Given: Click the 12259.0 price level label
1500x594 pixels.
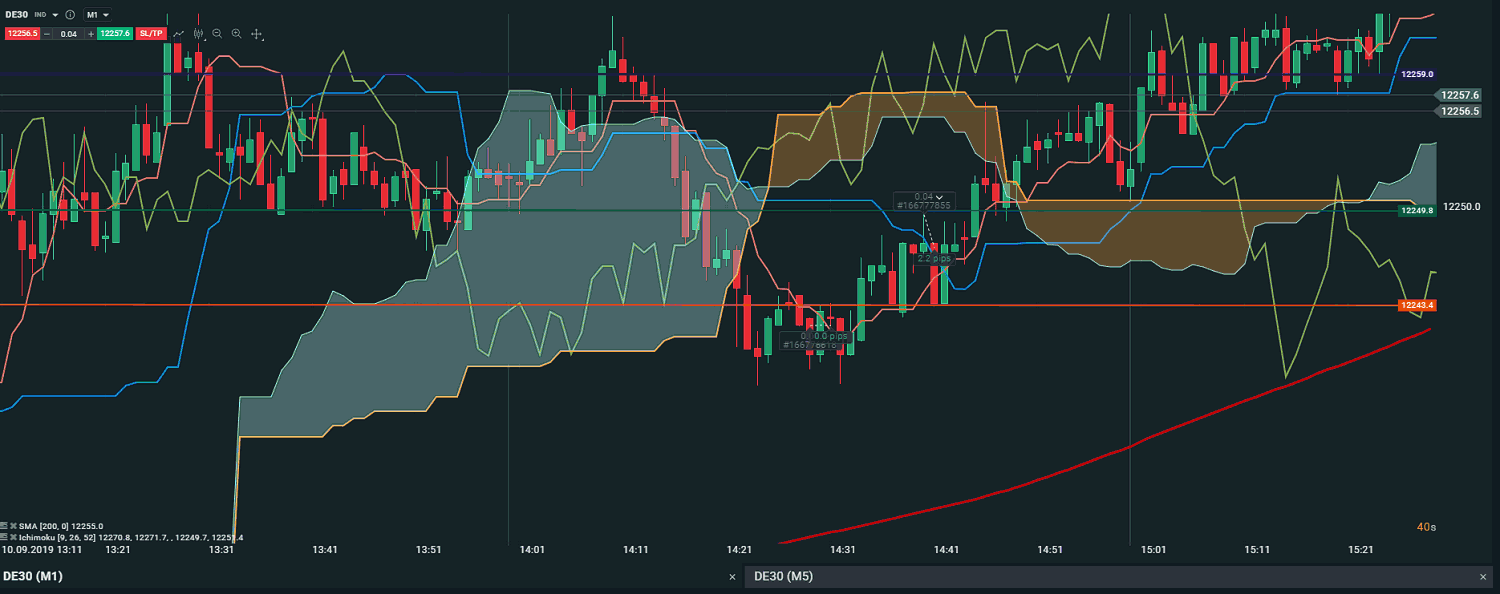Looking at the screenshot, I should click(x=1416, y=74).
